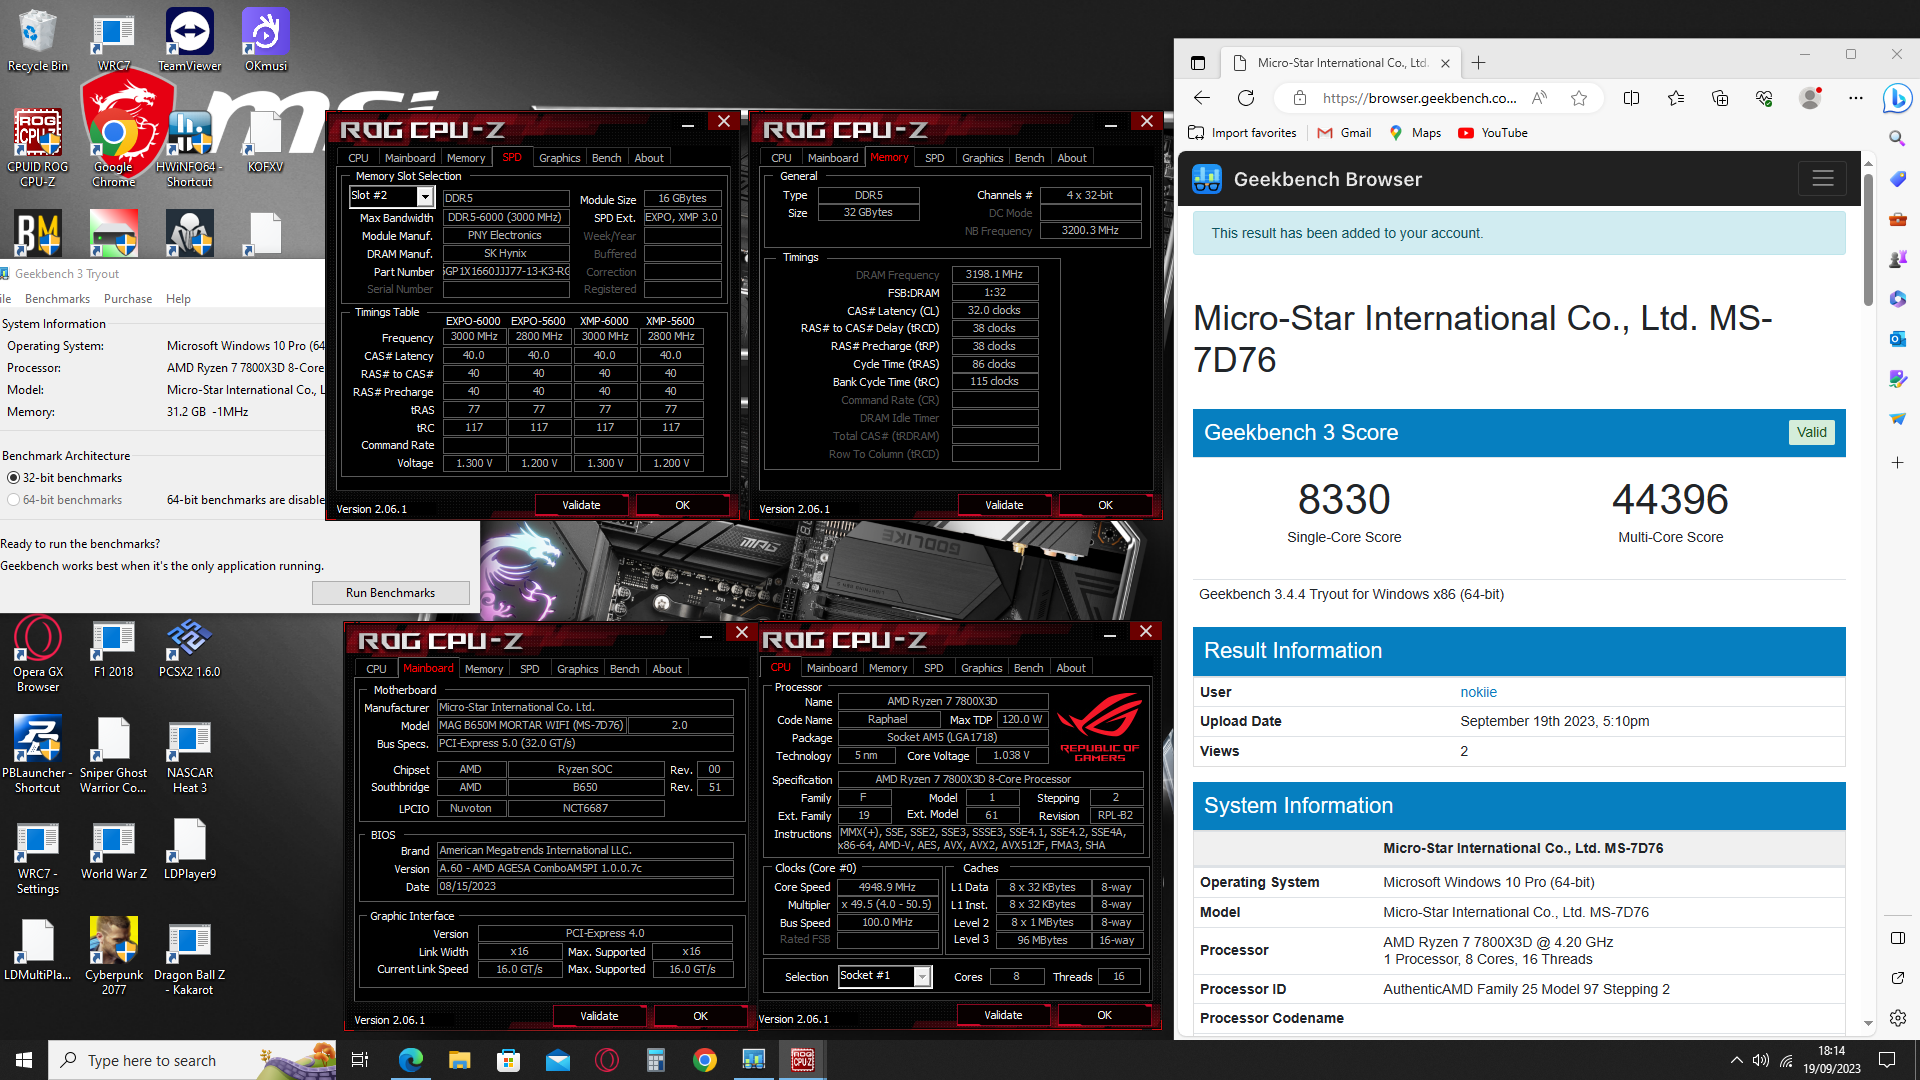Click OK in Memory CPU-Z window
The height and width of the screenshot is (1080, 1920).
[1105, 505]
